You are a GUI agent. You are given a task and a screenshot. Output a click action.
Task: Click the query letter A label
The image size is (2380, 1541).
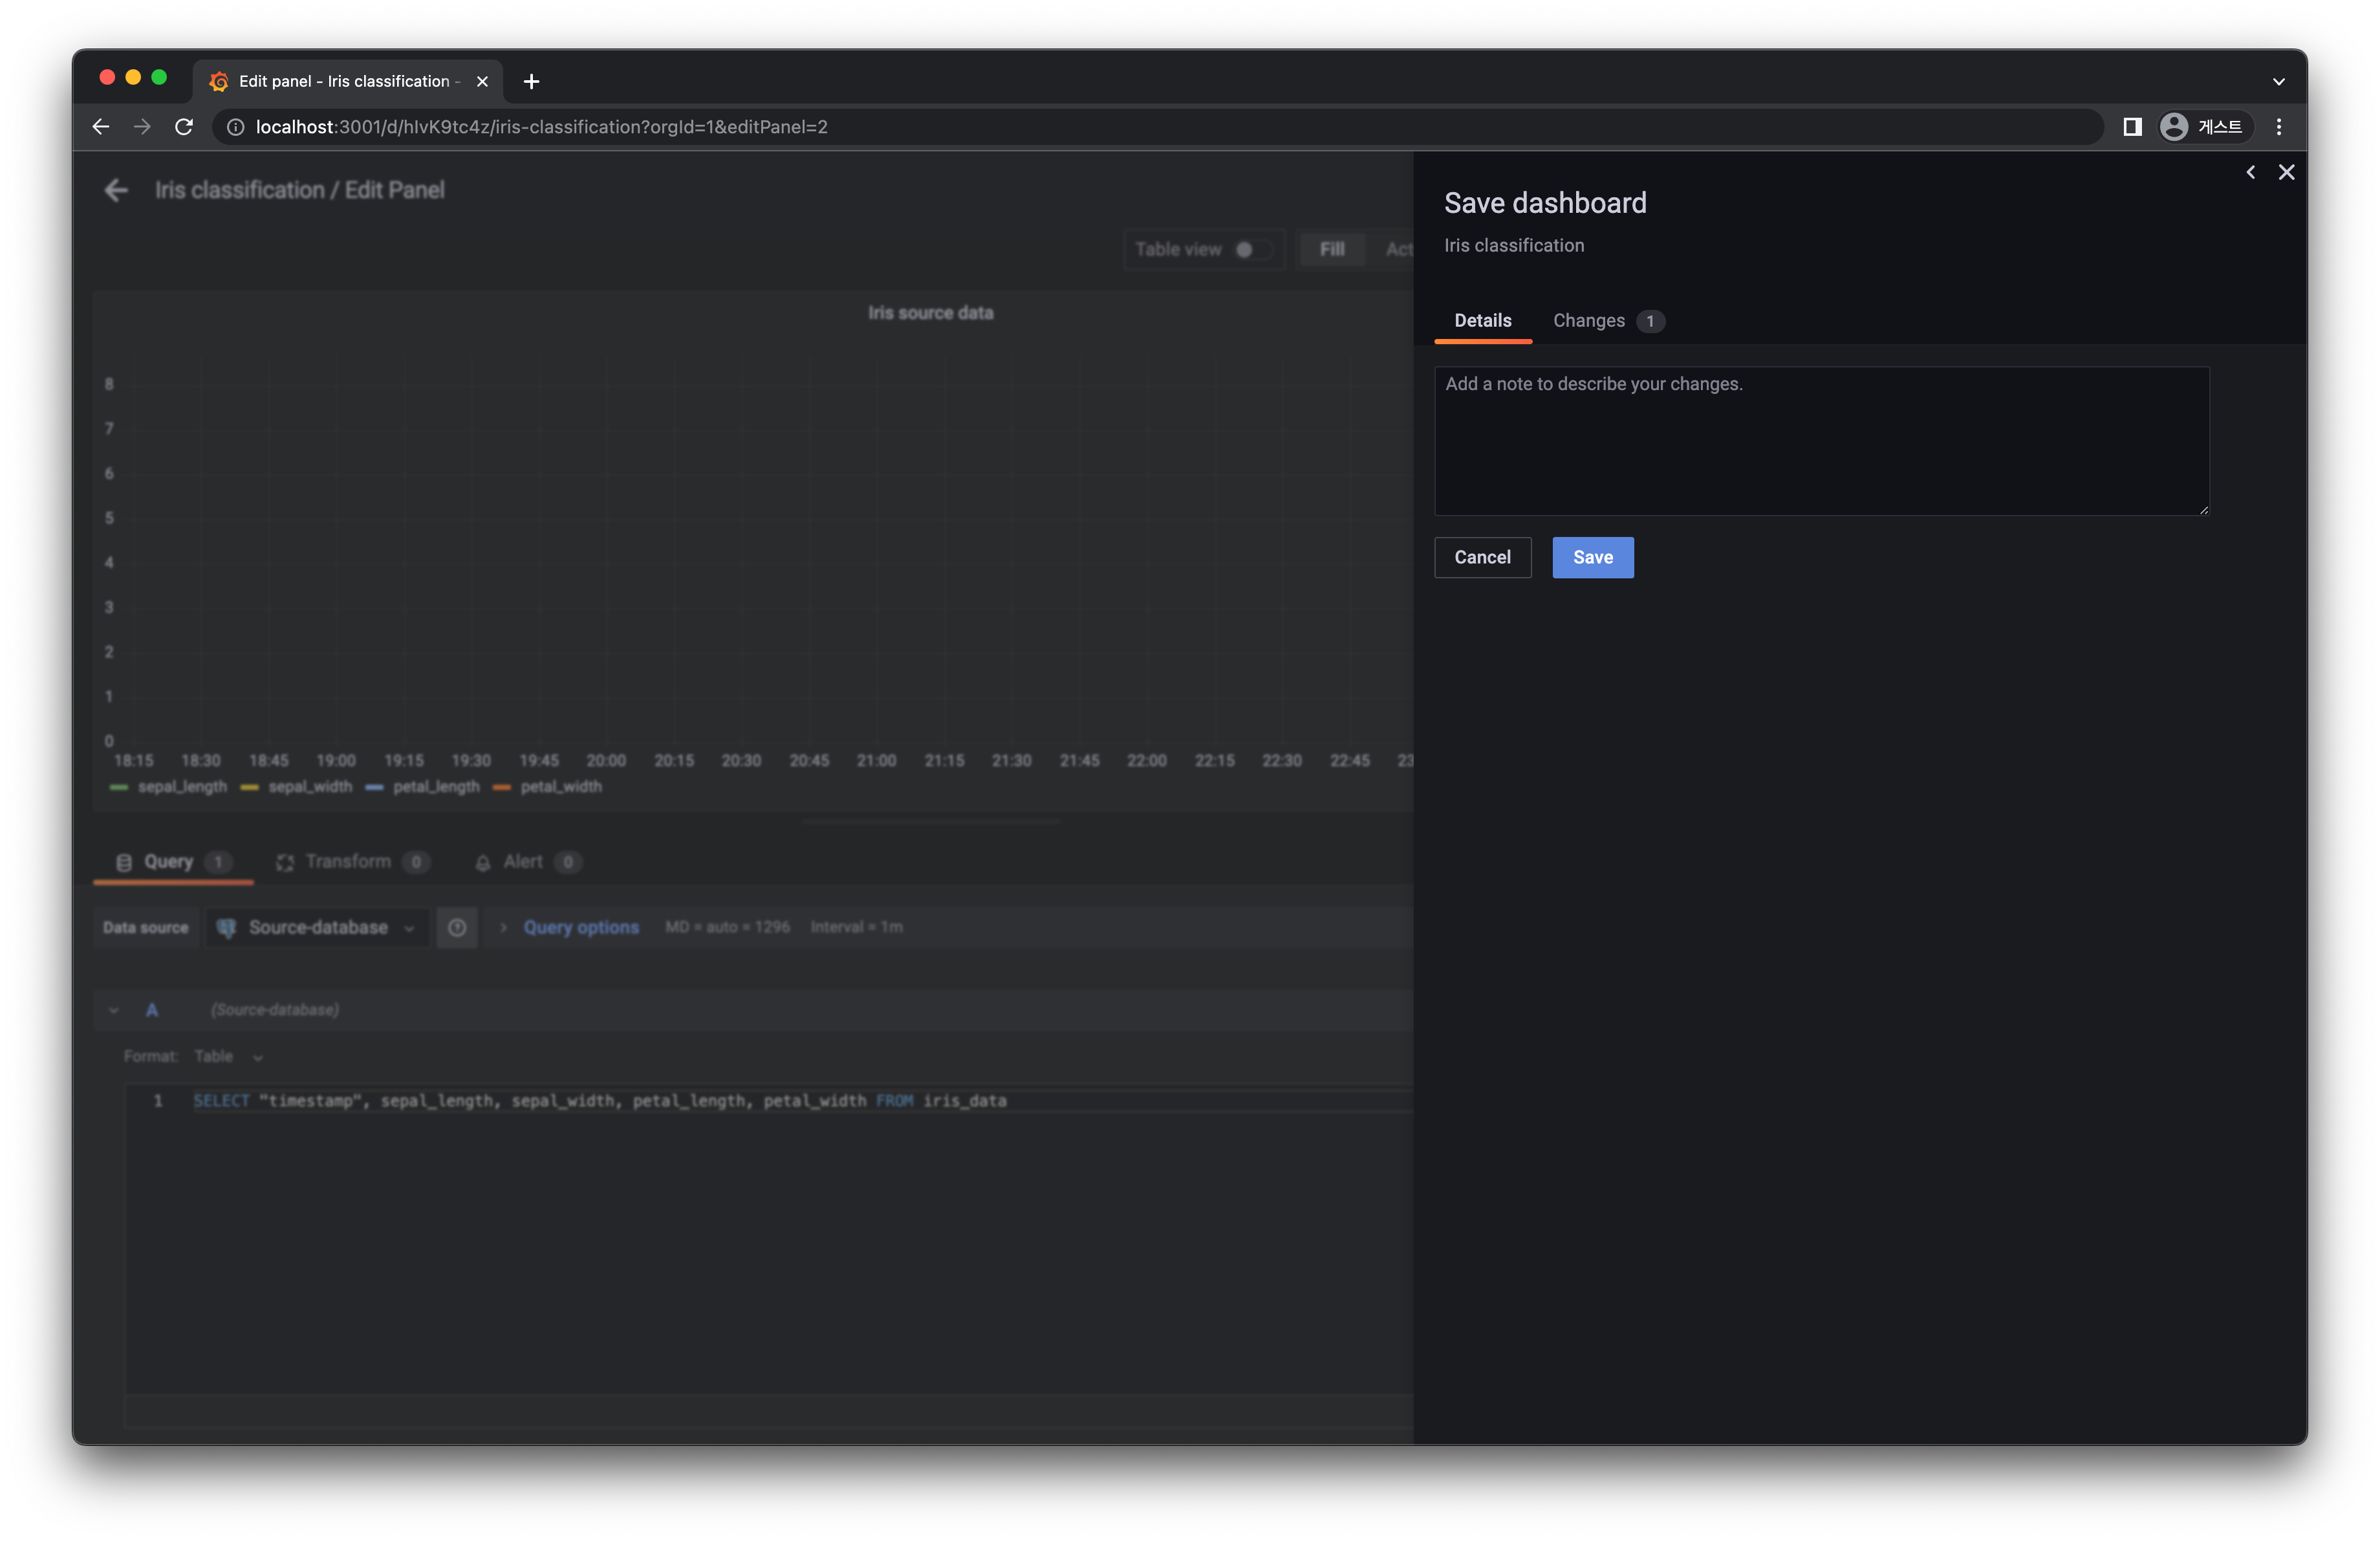click(x=152, y=1010)
